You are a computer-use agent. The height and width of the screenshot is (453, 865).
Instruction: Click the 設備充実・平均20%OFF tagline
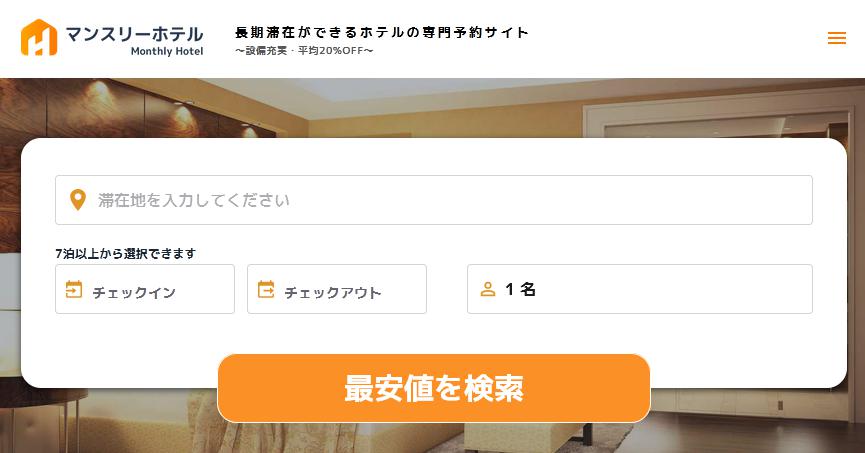[x=304, y=51]
